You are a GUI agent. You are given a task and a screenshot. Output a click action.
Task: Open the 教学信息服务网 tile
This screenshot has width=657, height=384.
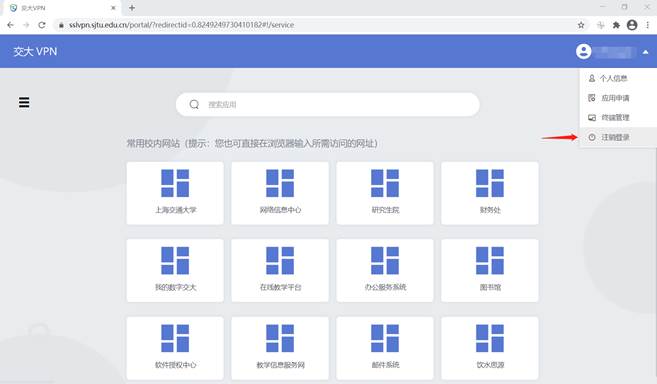pos(280,348)
